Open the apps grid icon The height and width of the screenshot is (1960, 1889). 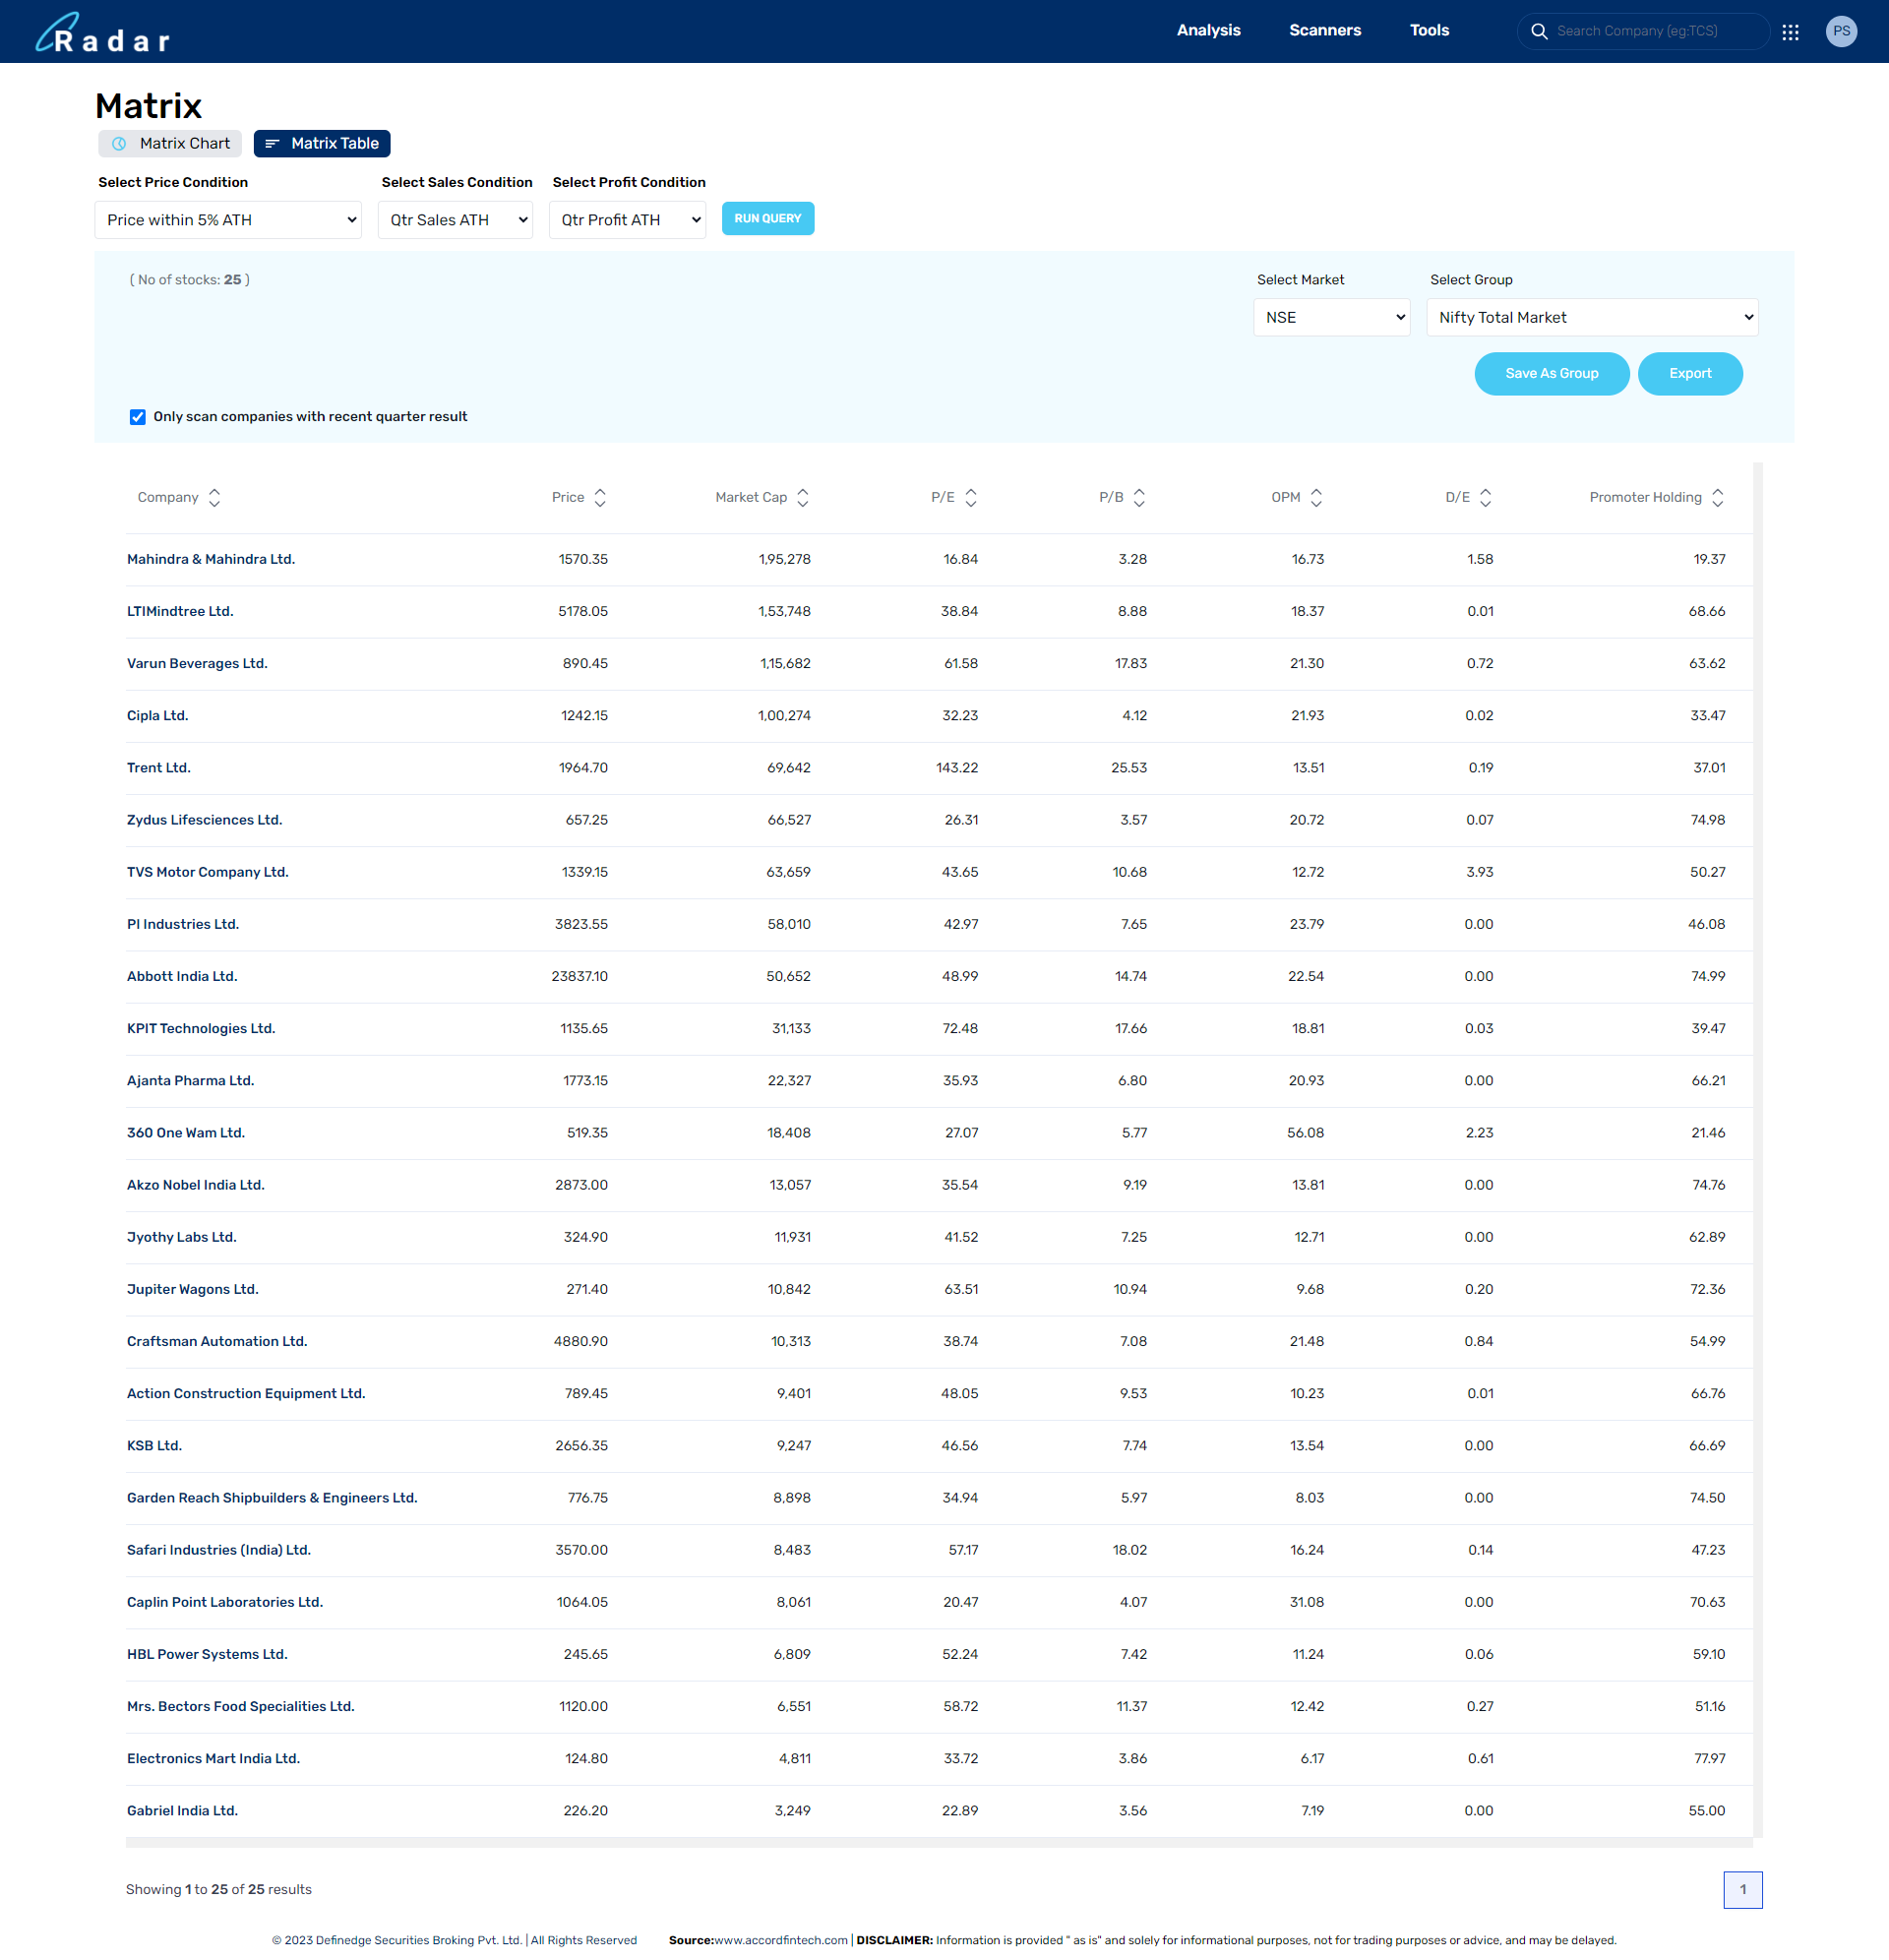click(1790, 32)
